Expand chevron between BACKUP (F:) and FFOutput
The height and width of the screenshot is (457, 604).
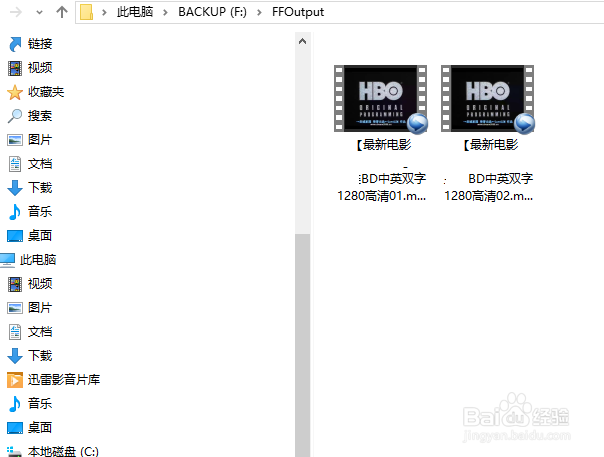[259, 12]
